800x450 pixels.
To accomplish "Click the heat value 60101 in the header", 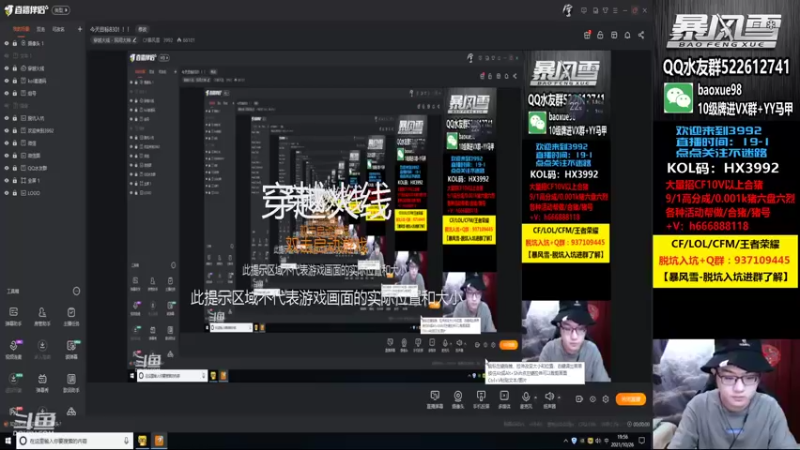I will [188, 40].
